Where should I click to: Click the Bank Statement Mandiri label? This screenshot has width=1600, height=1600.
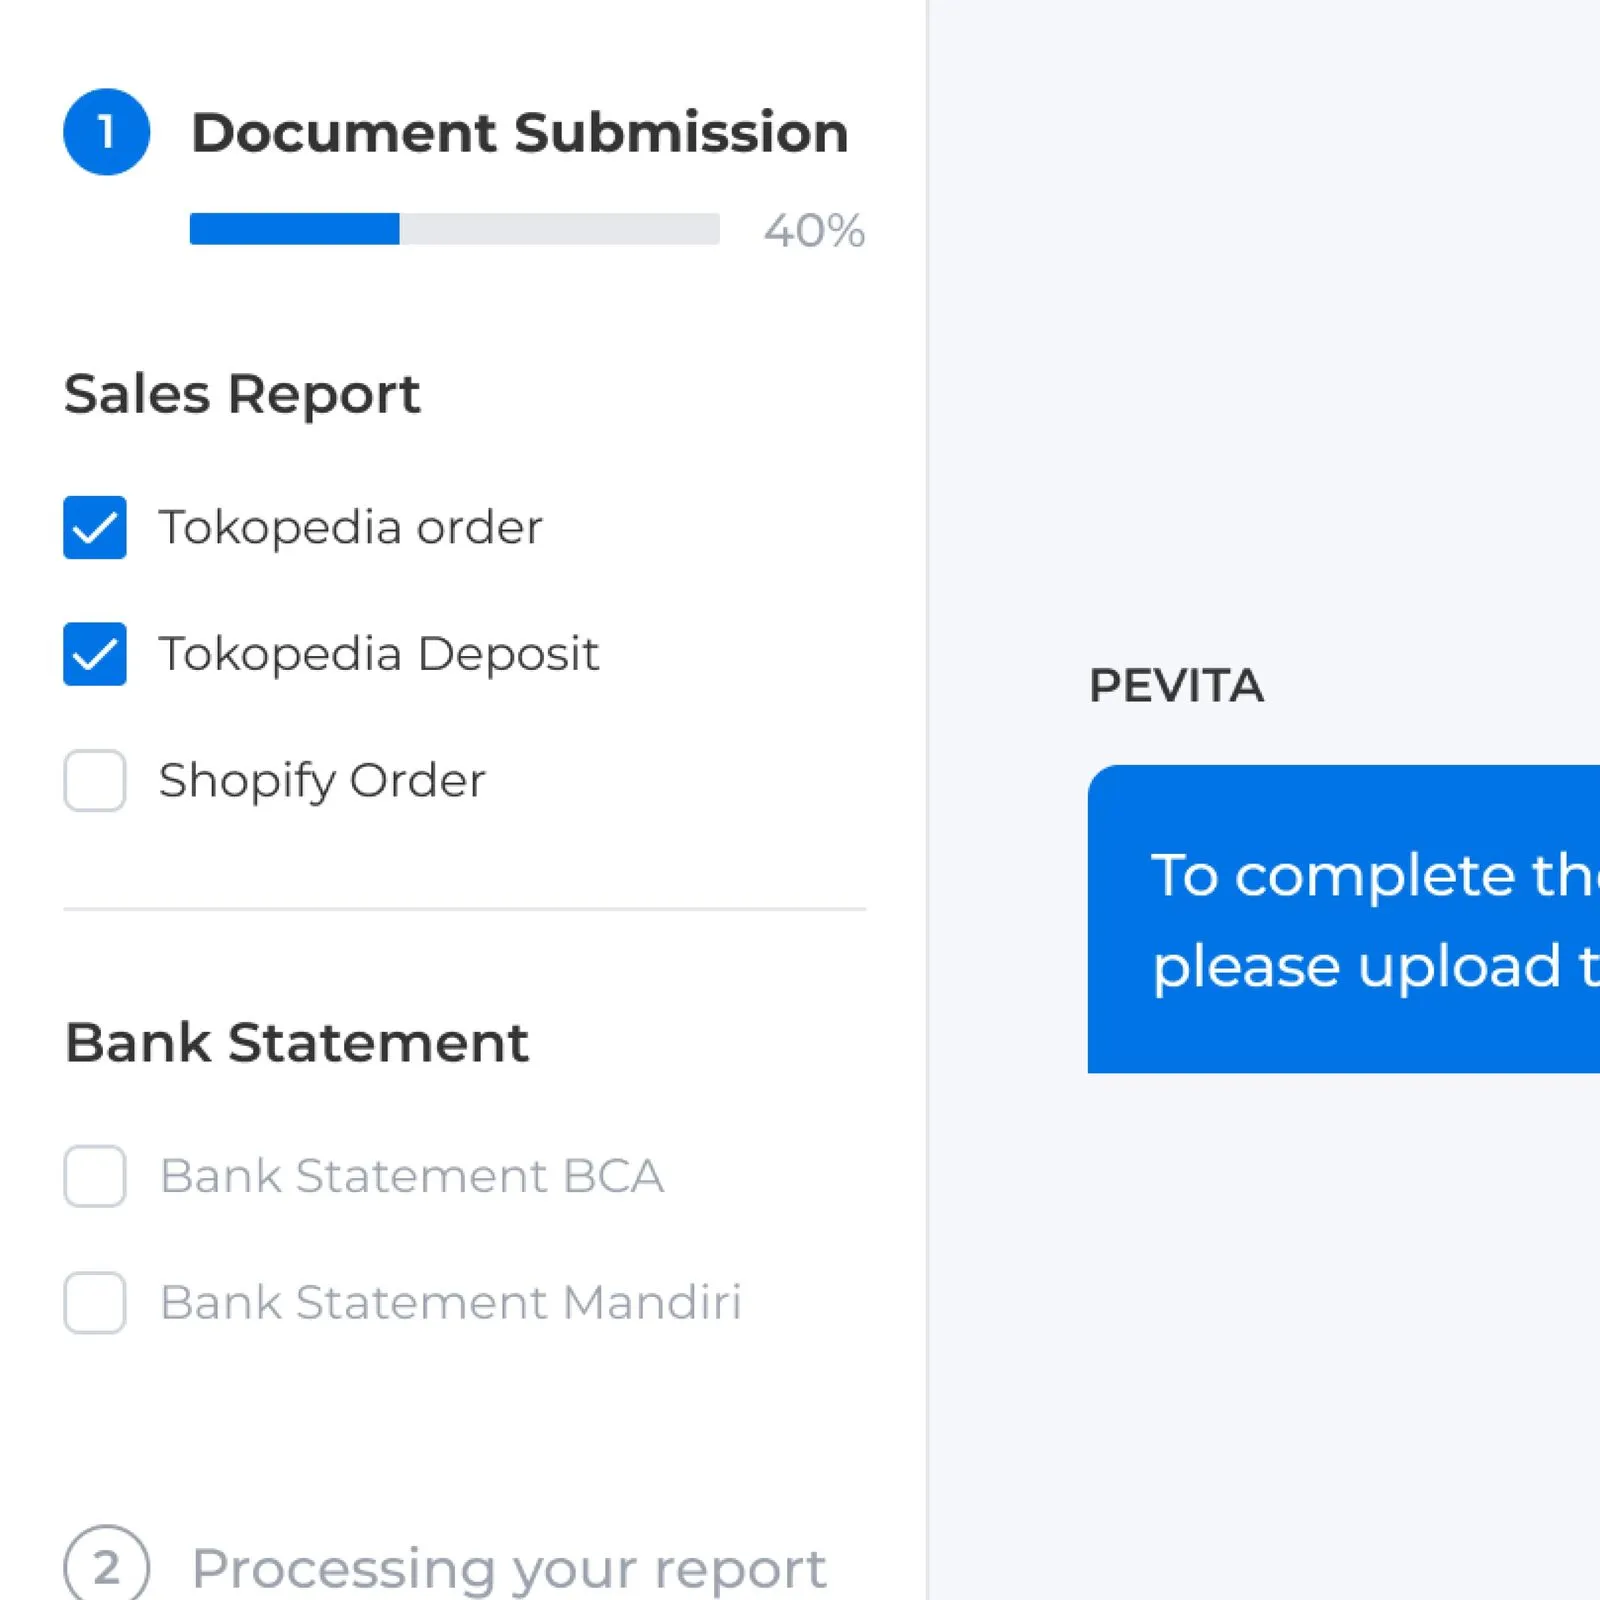tap(450, 1302)
